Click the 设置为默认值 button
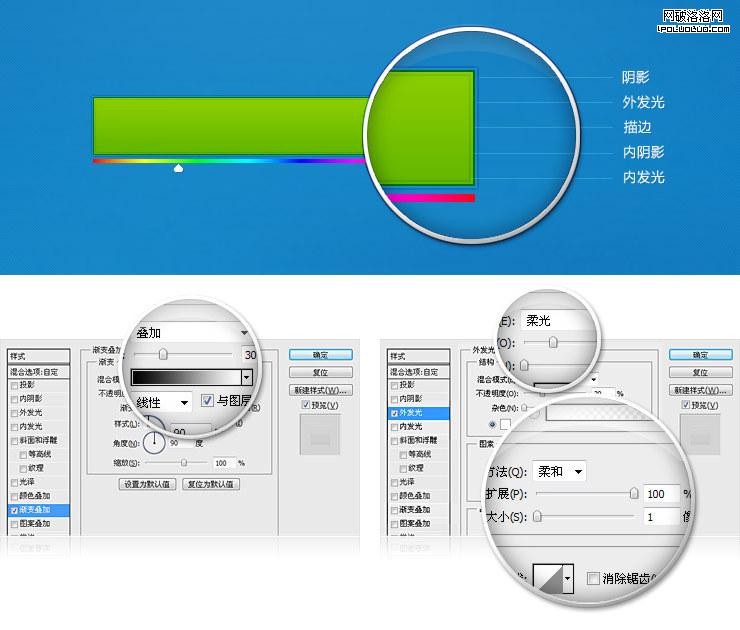Image resolution: width=740 pixels, height=630 pixels. pos(147,484)
